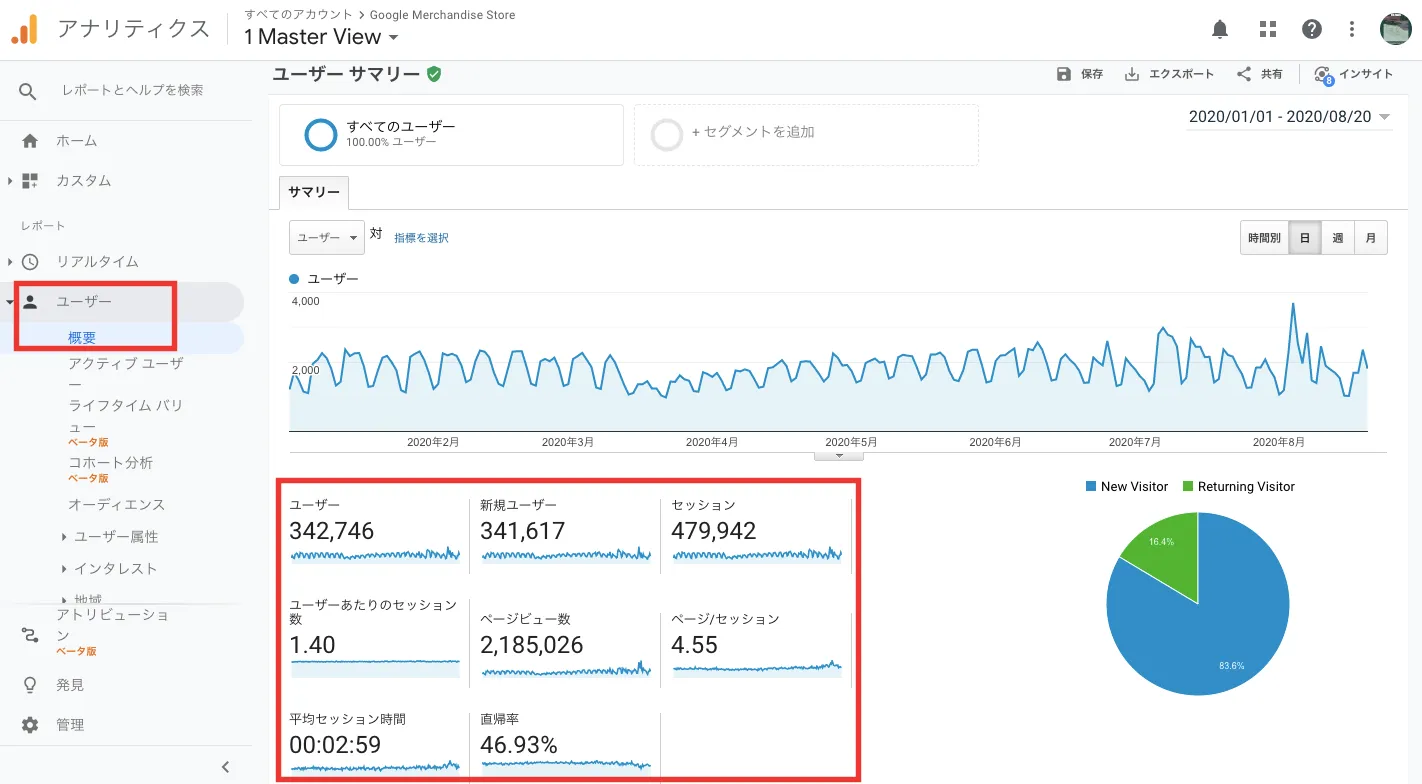Expand the インタレスト submenu
The height and width of the screenshot is (784, 1422).
pos(109,569)
